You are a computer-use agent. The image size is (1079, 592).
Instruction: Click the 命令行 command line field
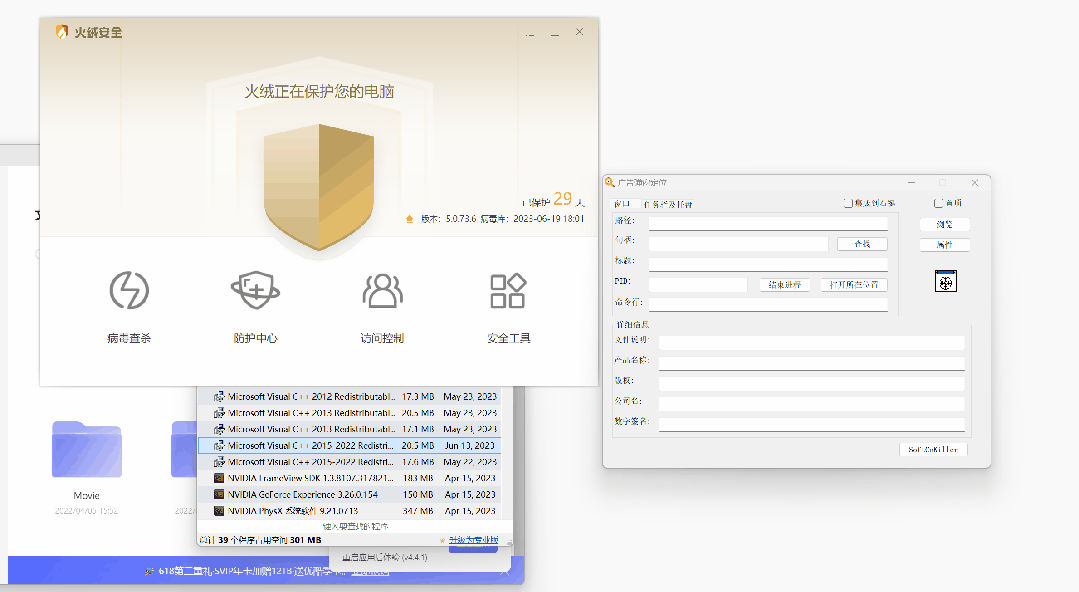pyautogui.click(x=768, y=304)
